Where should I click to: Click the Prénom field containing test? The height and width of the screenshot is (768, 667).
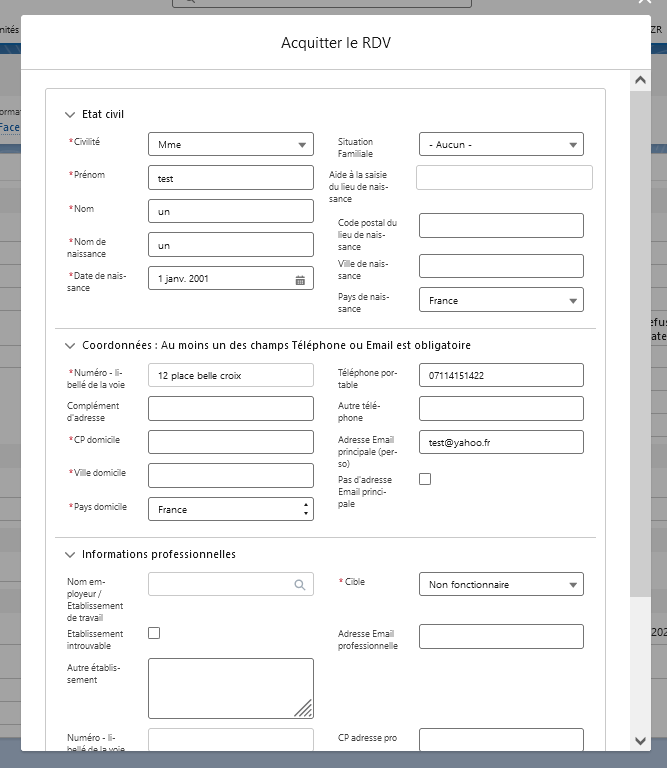point(230,178)
